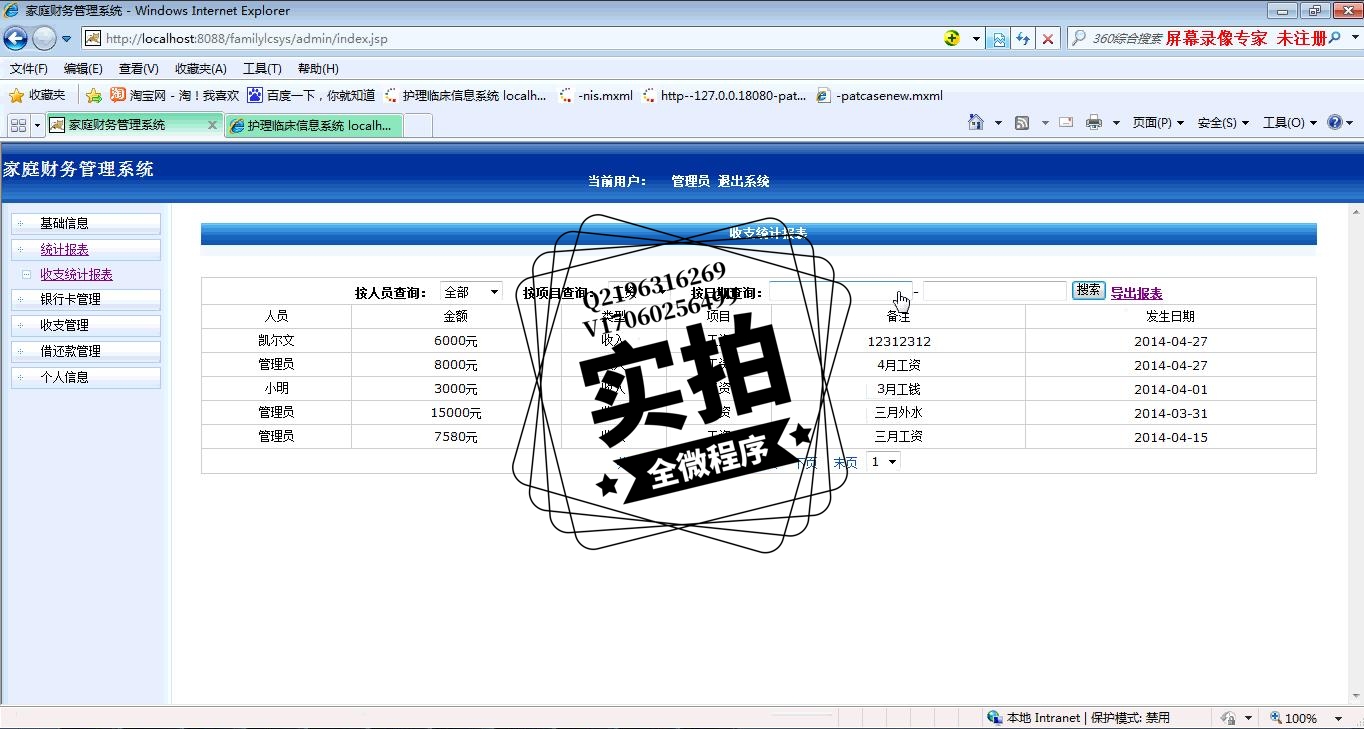Click the green 360 plus icon in address bar
The height and width of the screenshot is (729, 1364).
pyautogui.click(x=952, y=39)
